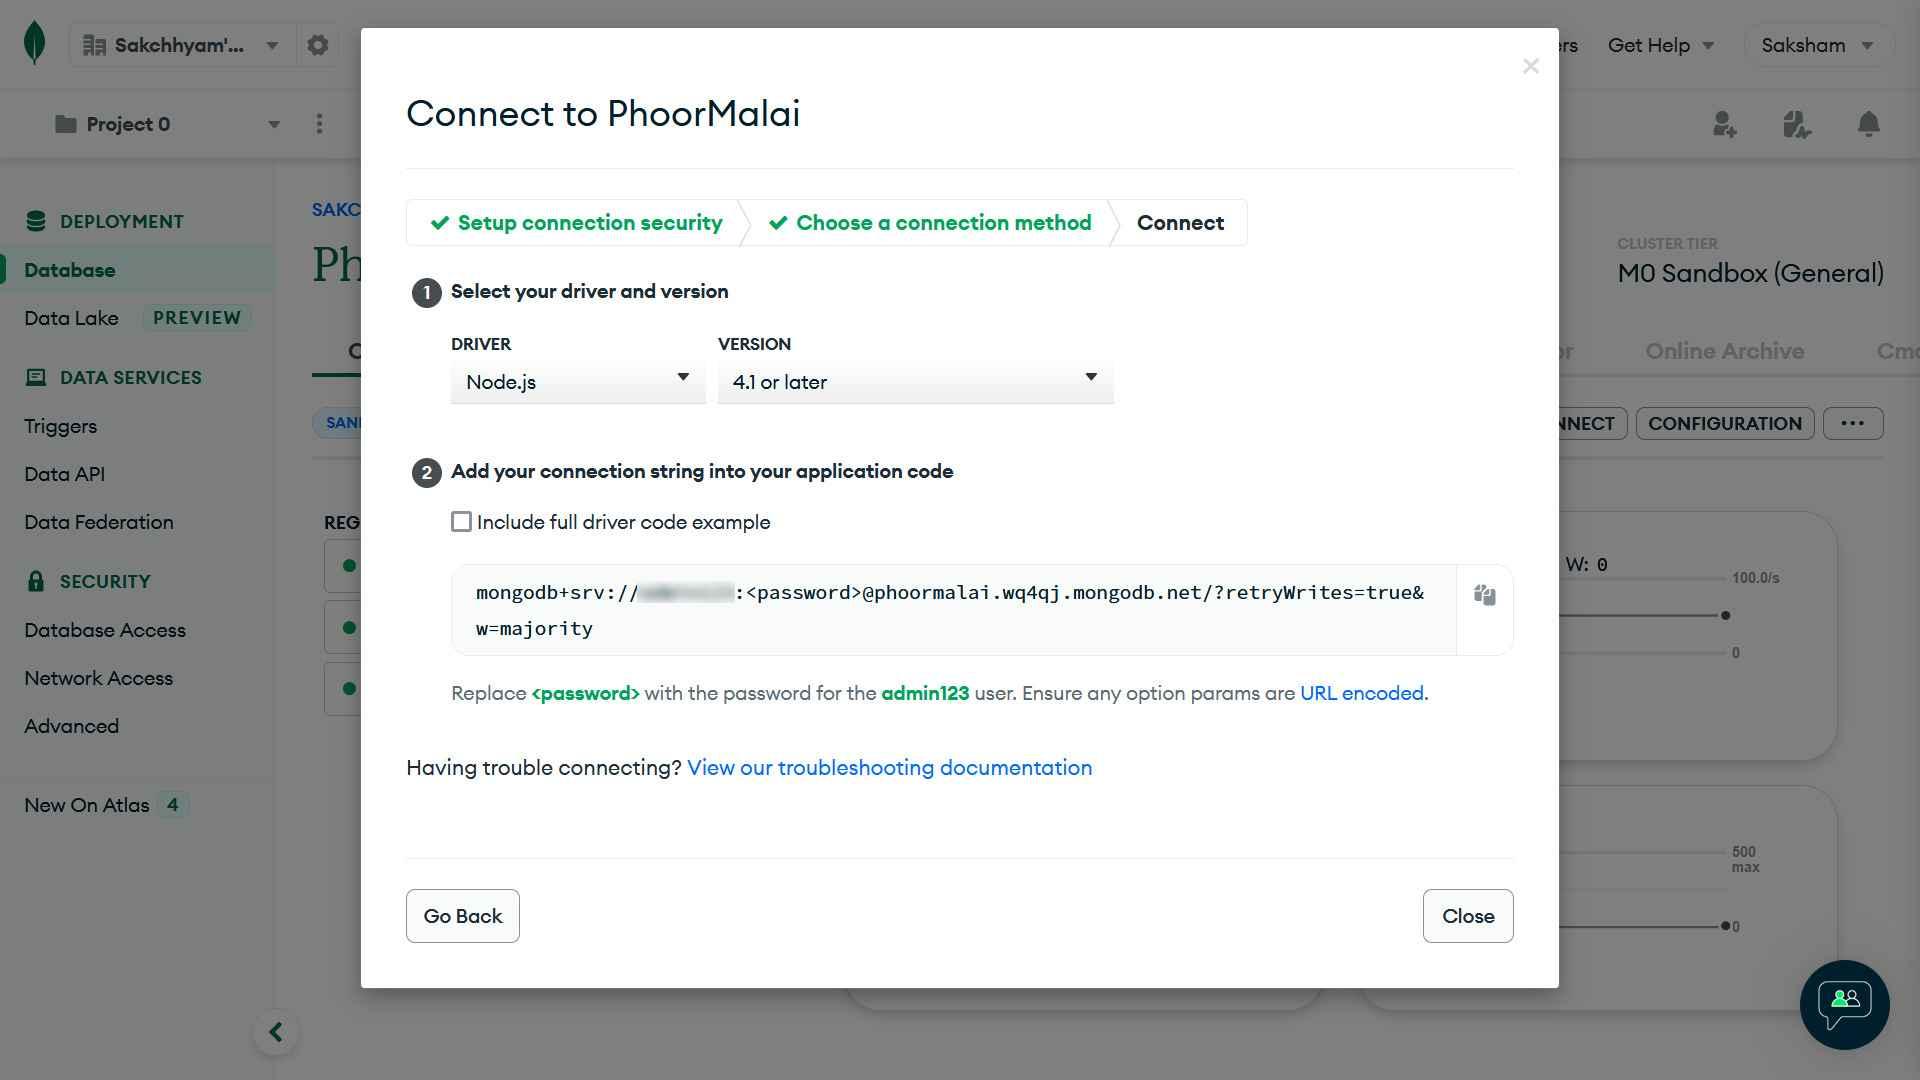Open the support chat bubble

(x=1844, y=1004)
